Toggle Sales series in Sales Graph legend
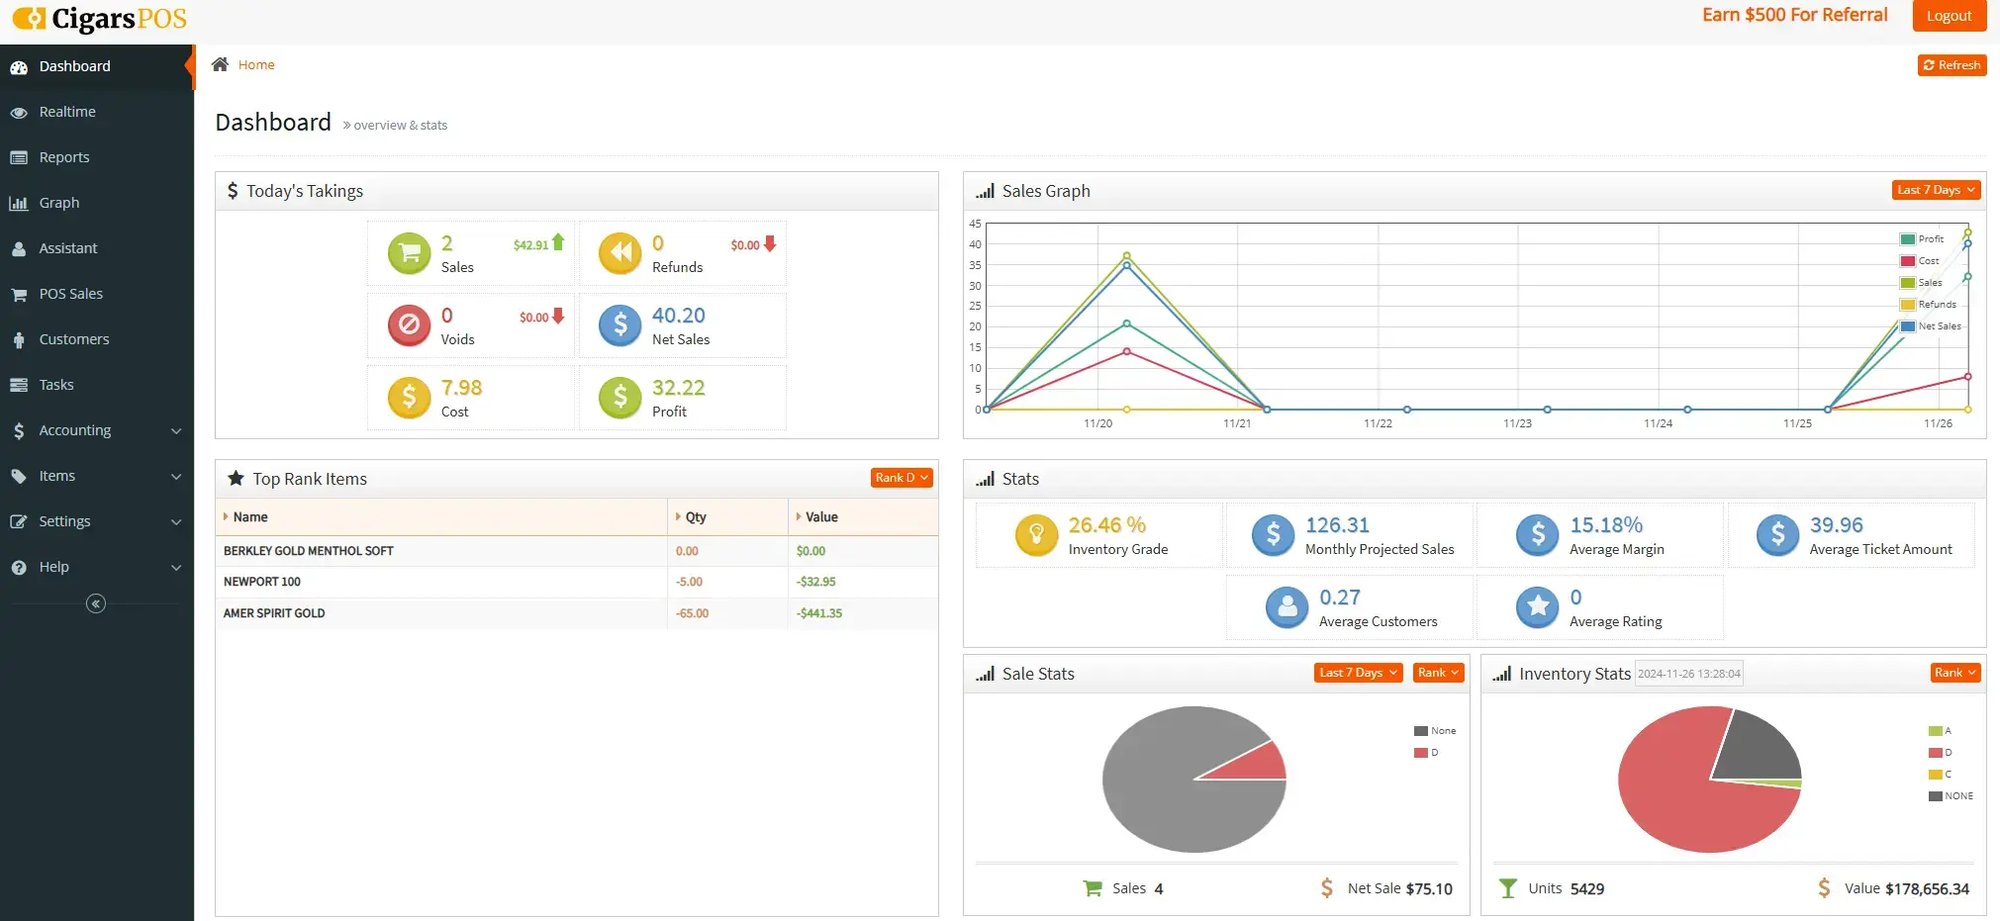2000x921 pixels. tap(1921, 283)
